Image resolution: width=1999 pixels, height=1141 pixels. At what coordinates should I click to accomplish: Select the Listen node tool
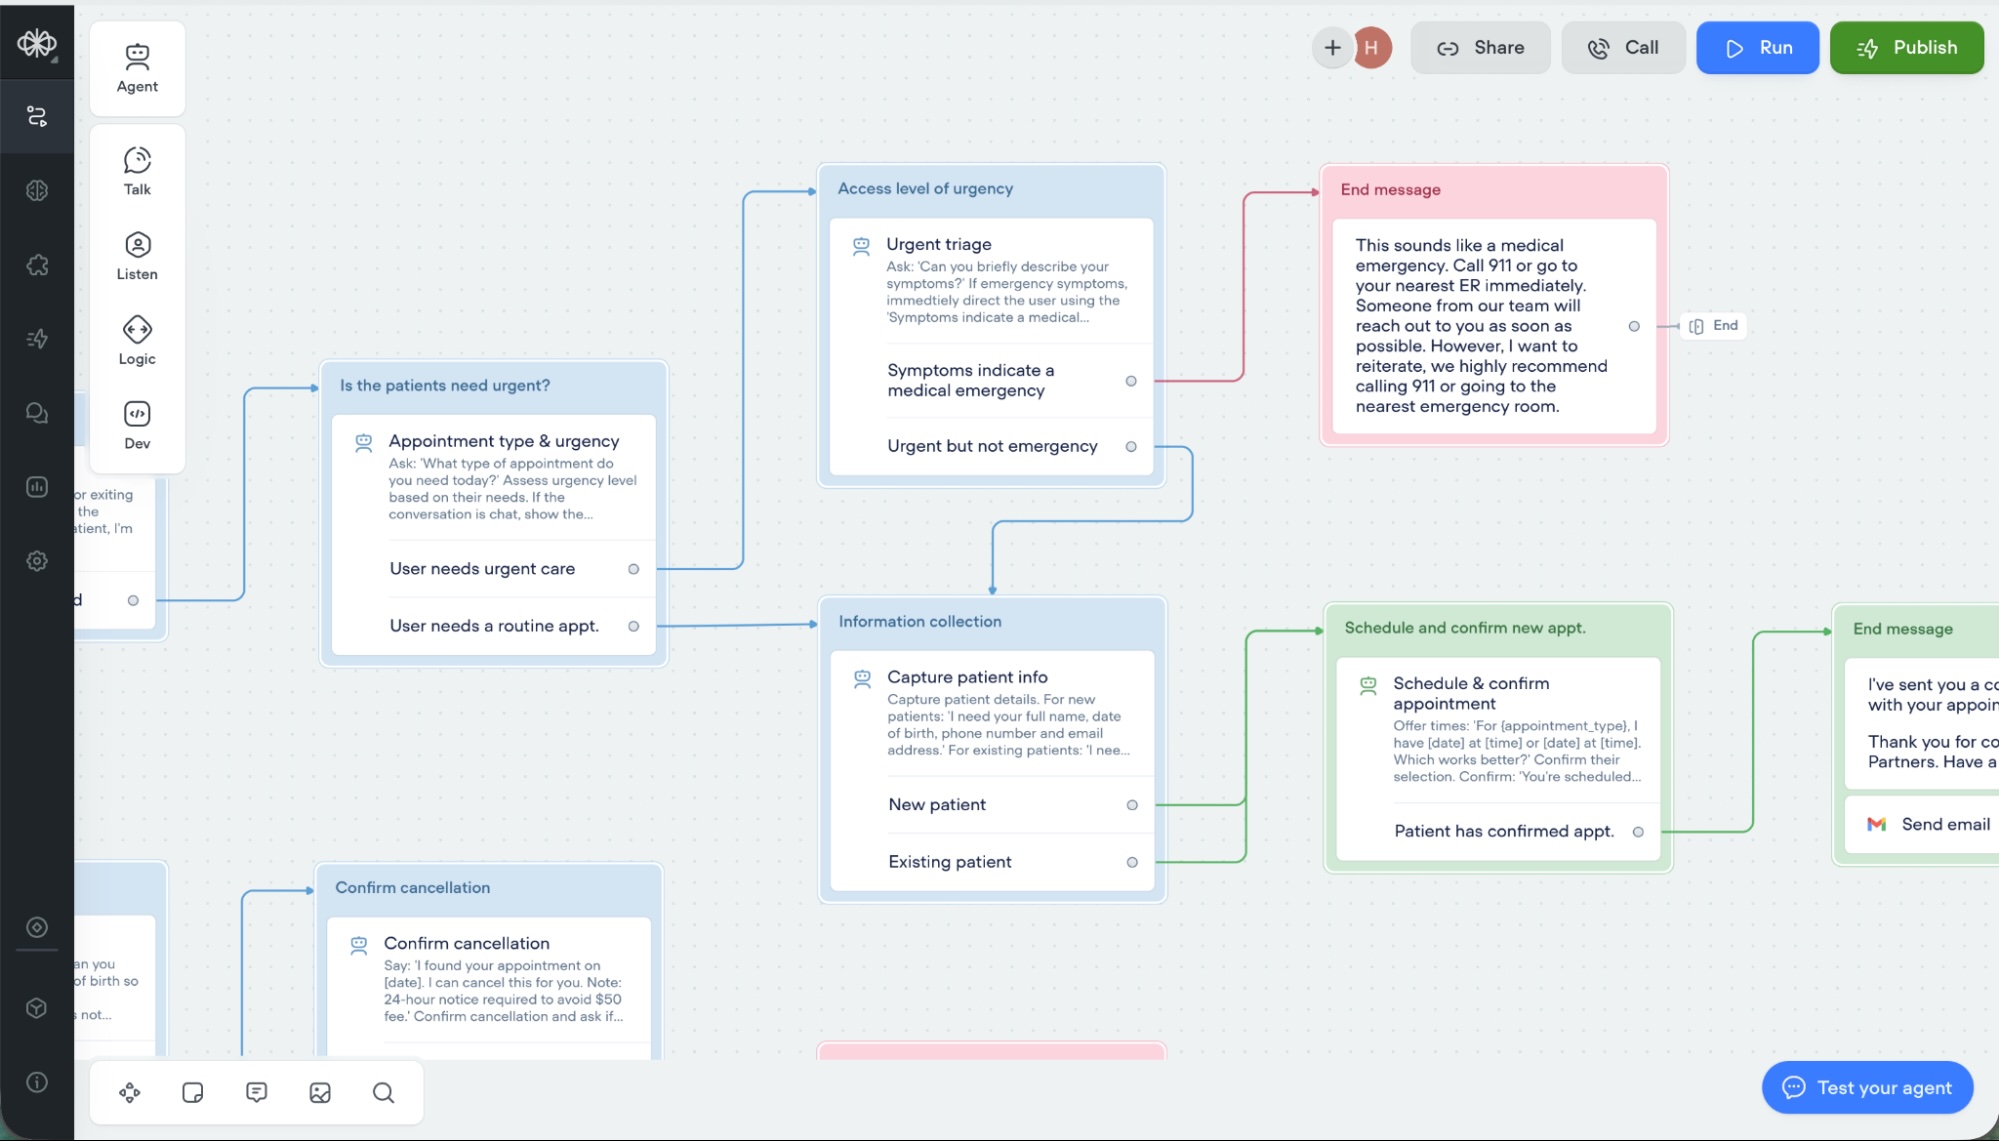pyautogui.click(x=137, y=255)
